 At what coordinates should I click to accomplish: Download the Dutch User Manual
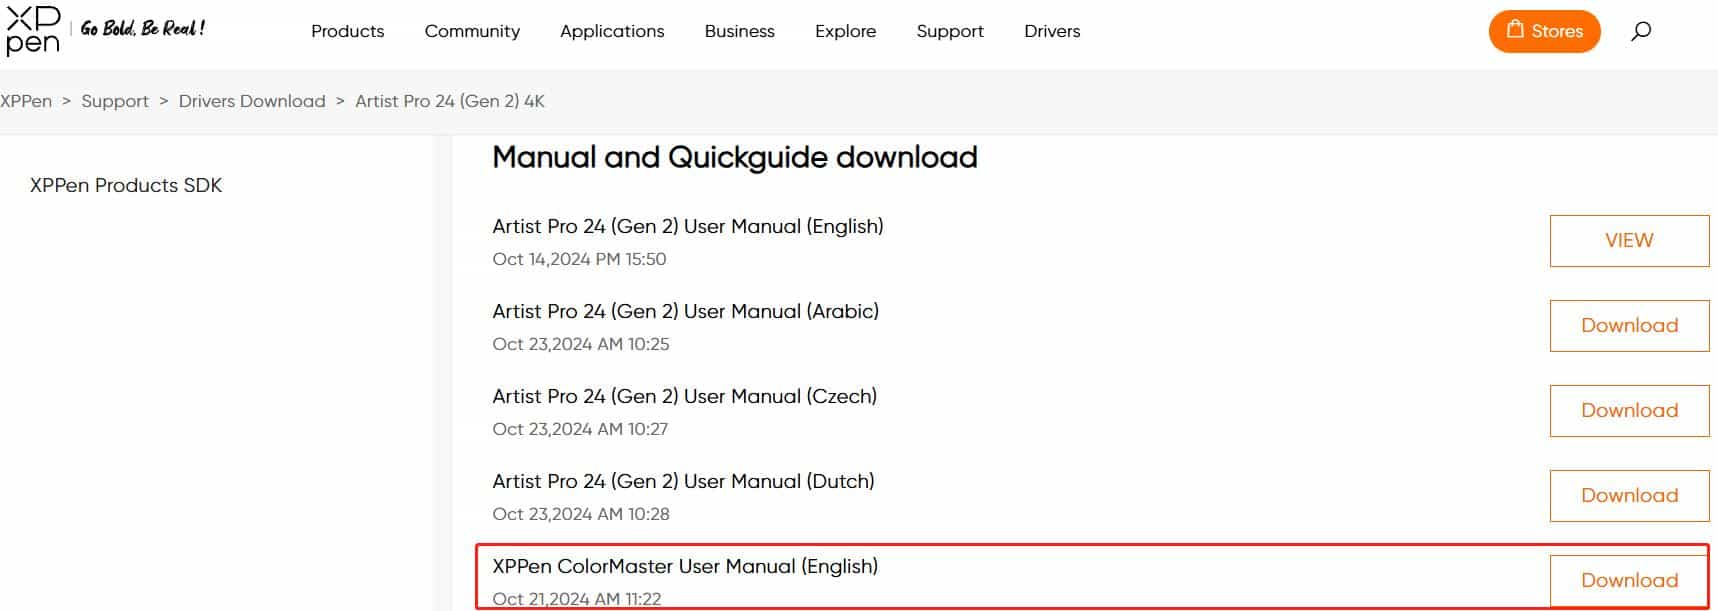1629,495
